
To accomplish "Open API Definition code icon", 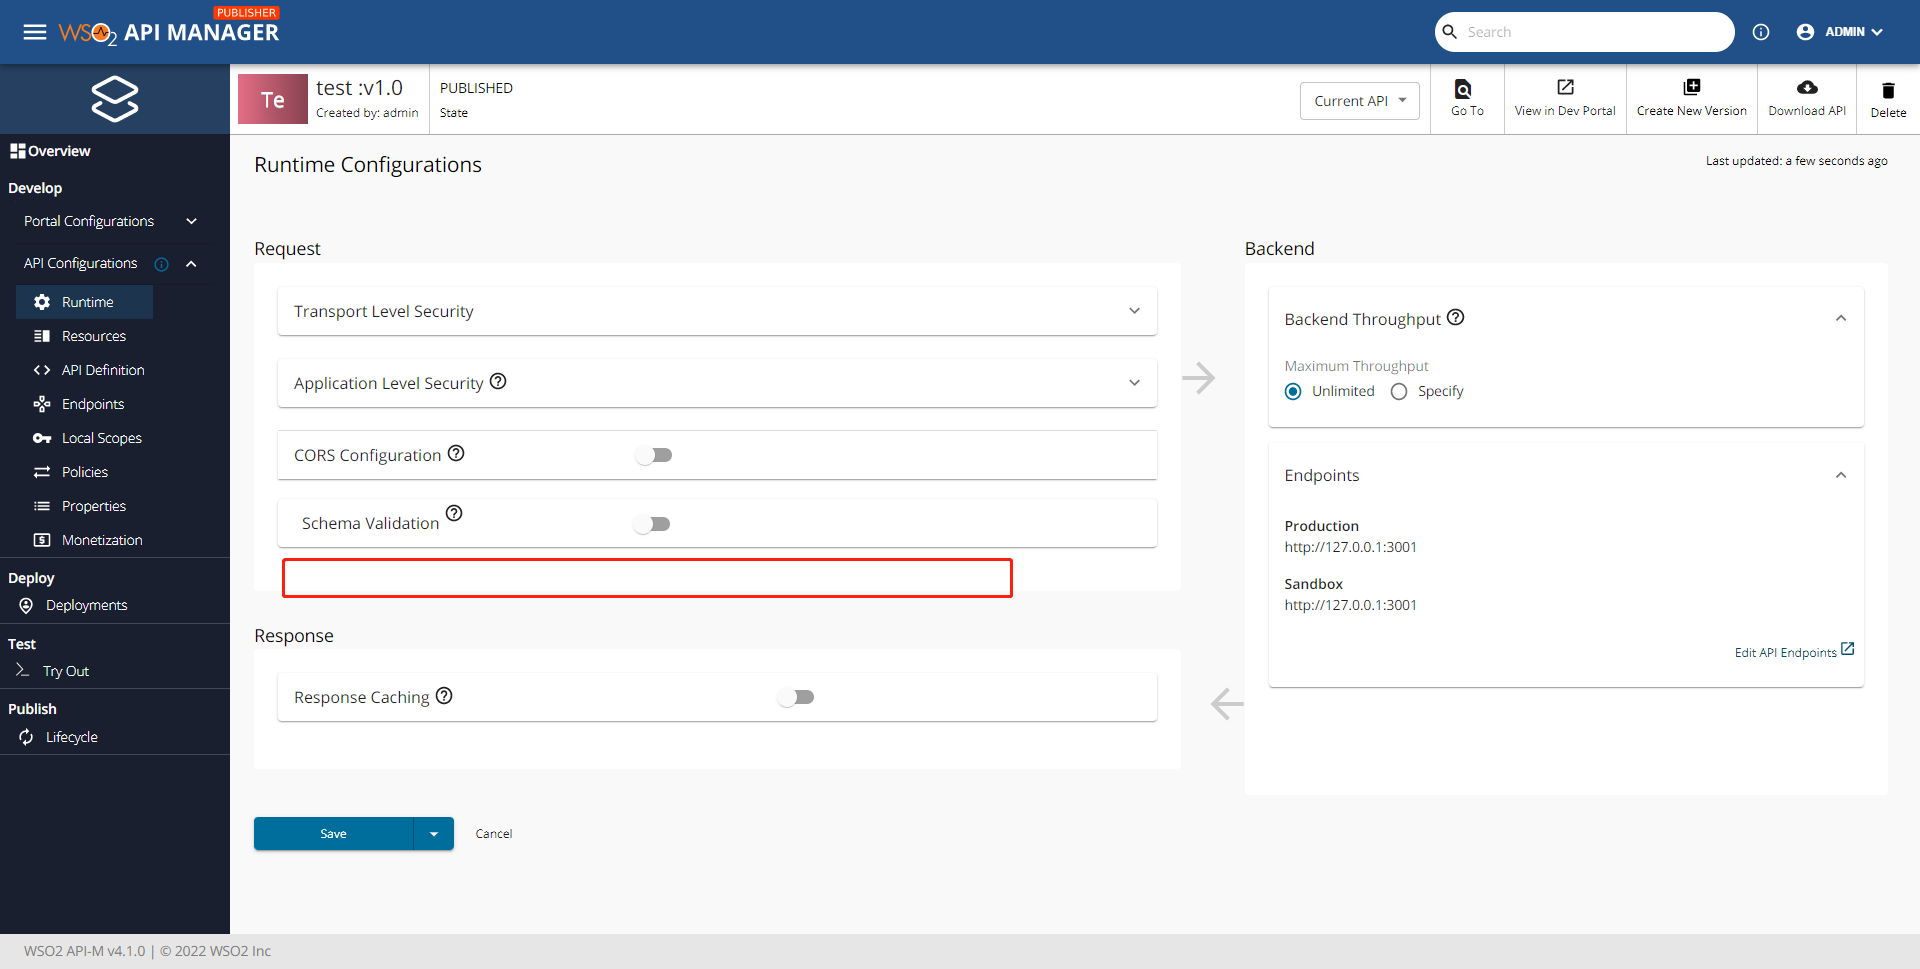I will tap(41, 370).
